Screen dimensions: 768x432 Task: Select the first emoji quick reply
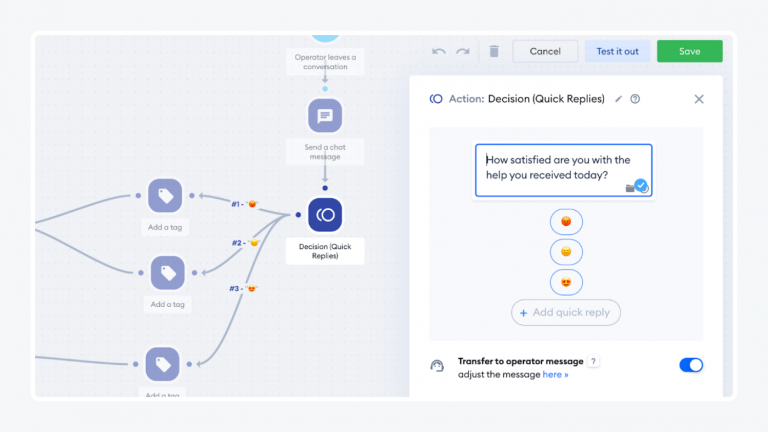(x=566, y=222)
